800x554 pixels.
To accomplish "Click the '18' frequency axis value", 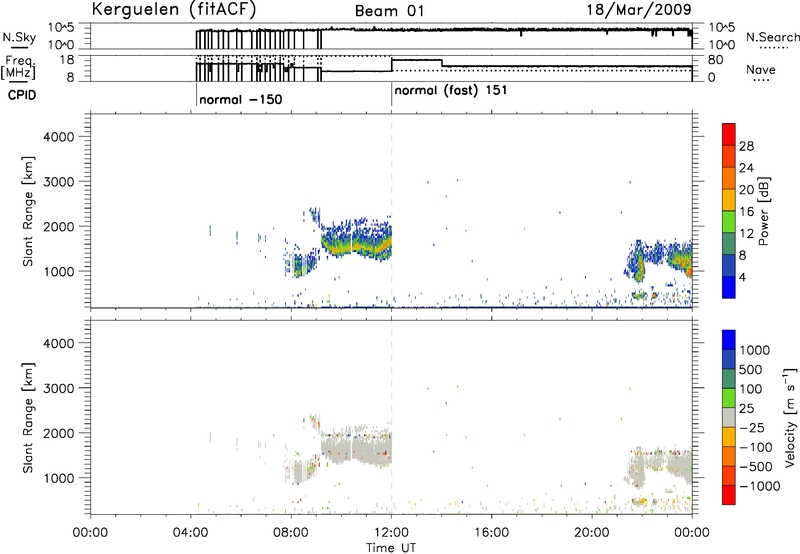I will [x=67, y=60].
